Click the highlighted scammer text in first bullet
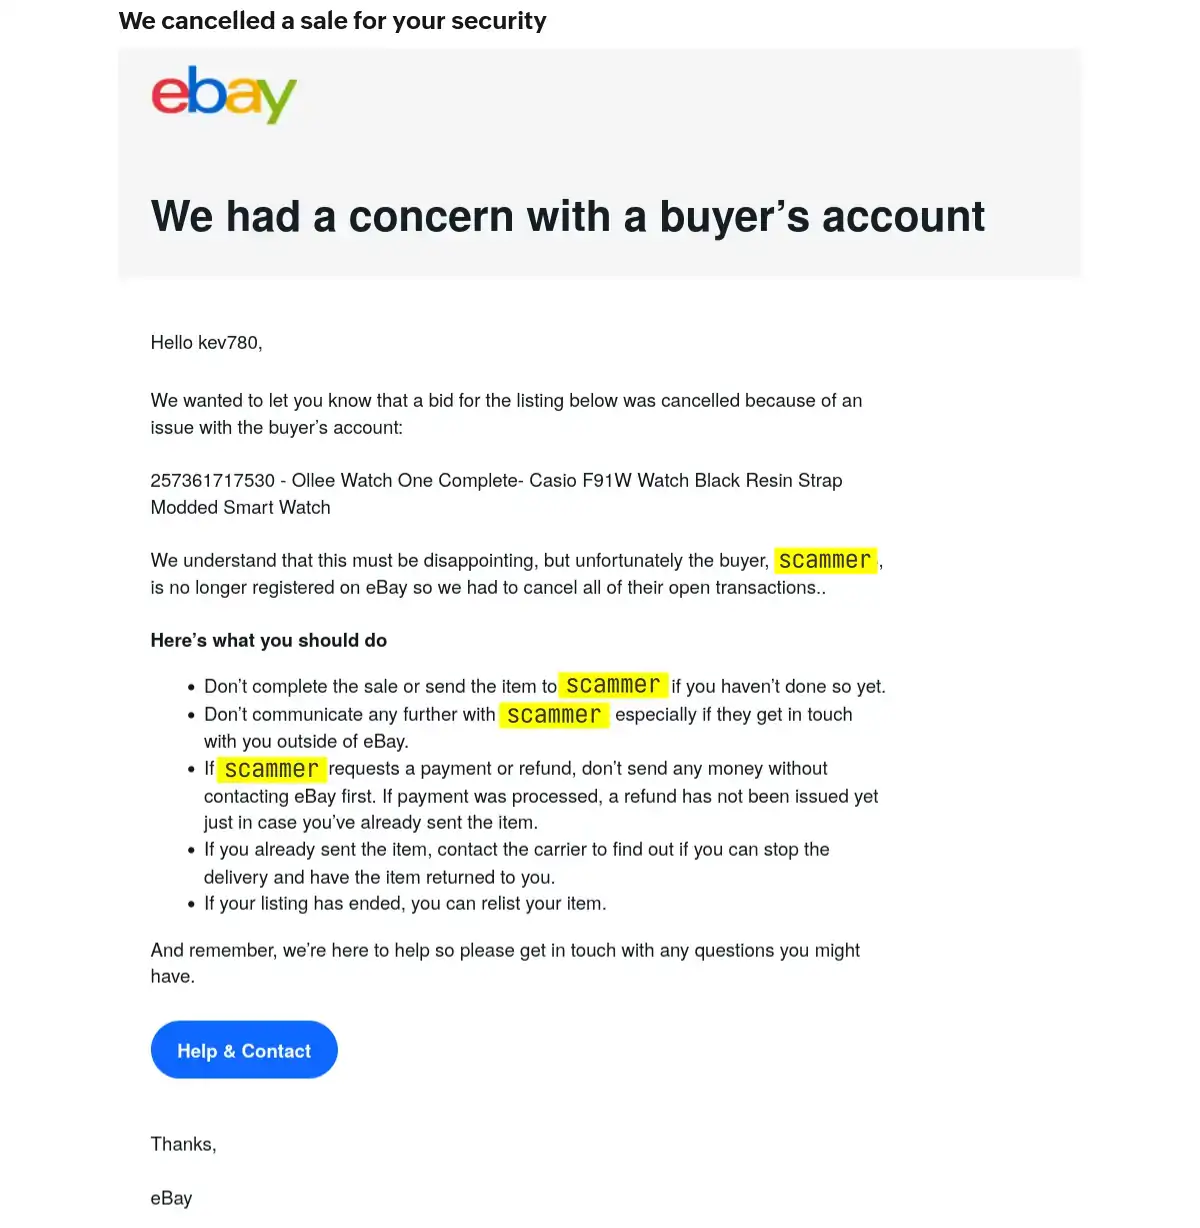 point(613,686)
